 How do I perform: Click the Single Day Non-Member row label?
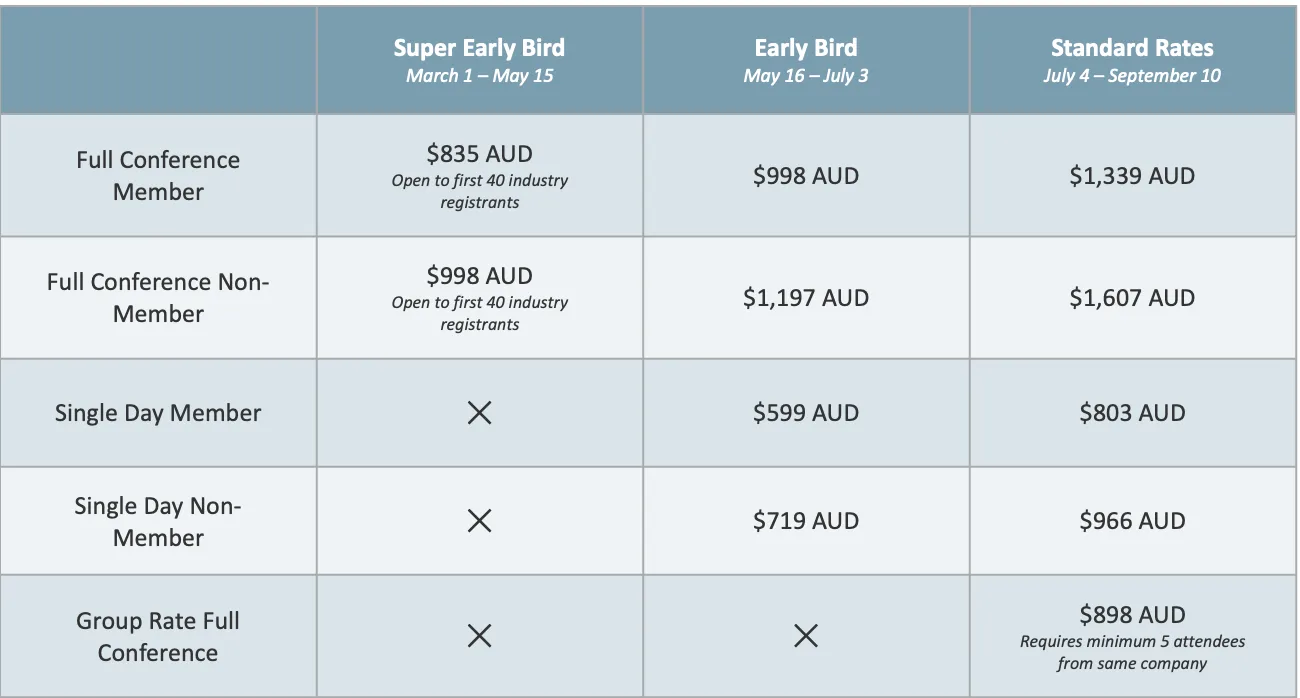(x=158, y=521)
